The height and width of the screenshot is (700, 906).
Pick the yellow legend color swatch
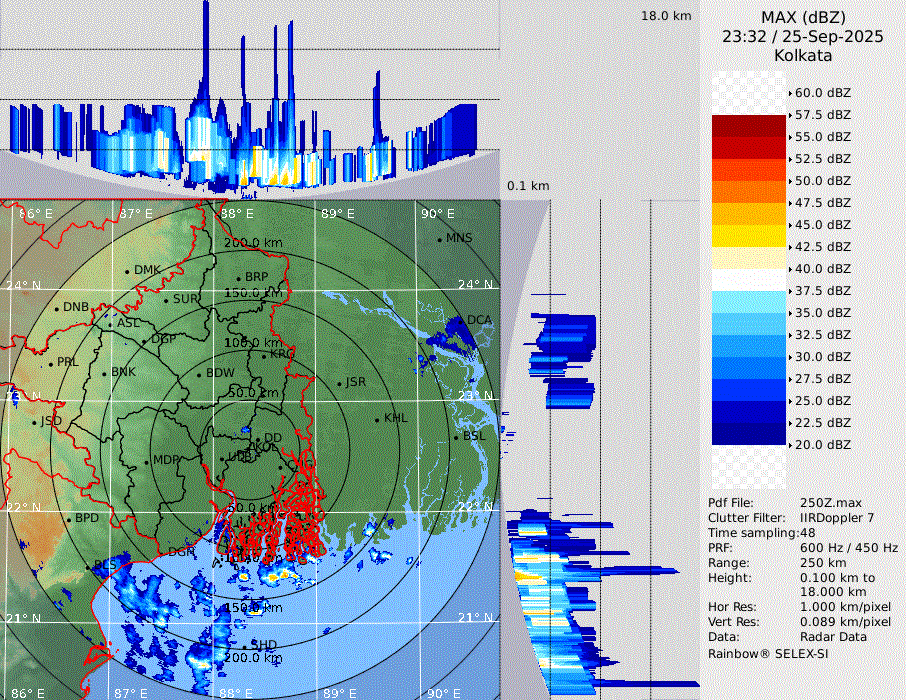point(749,236)
